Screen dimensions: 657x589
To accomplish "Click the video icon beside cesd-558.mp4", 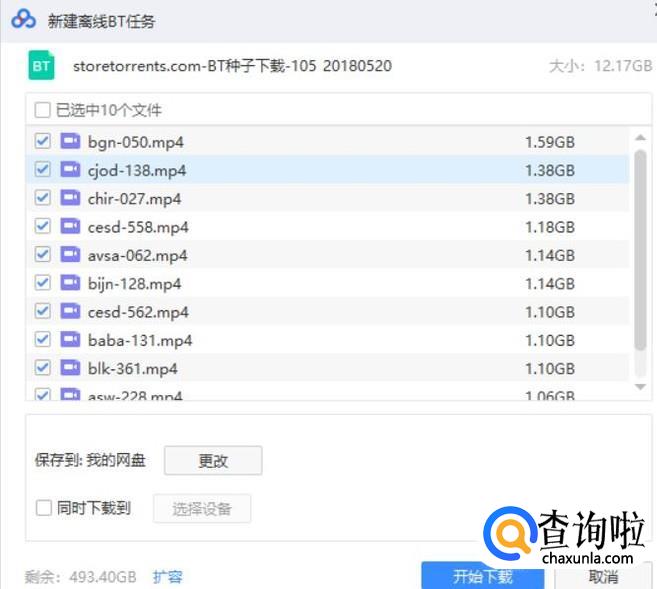I will coord(70,226).
